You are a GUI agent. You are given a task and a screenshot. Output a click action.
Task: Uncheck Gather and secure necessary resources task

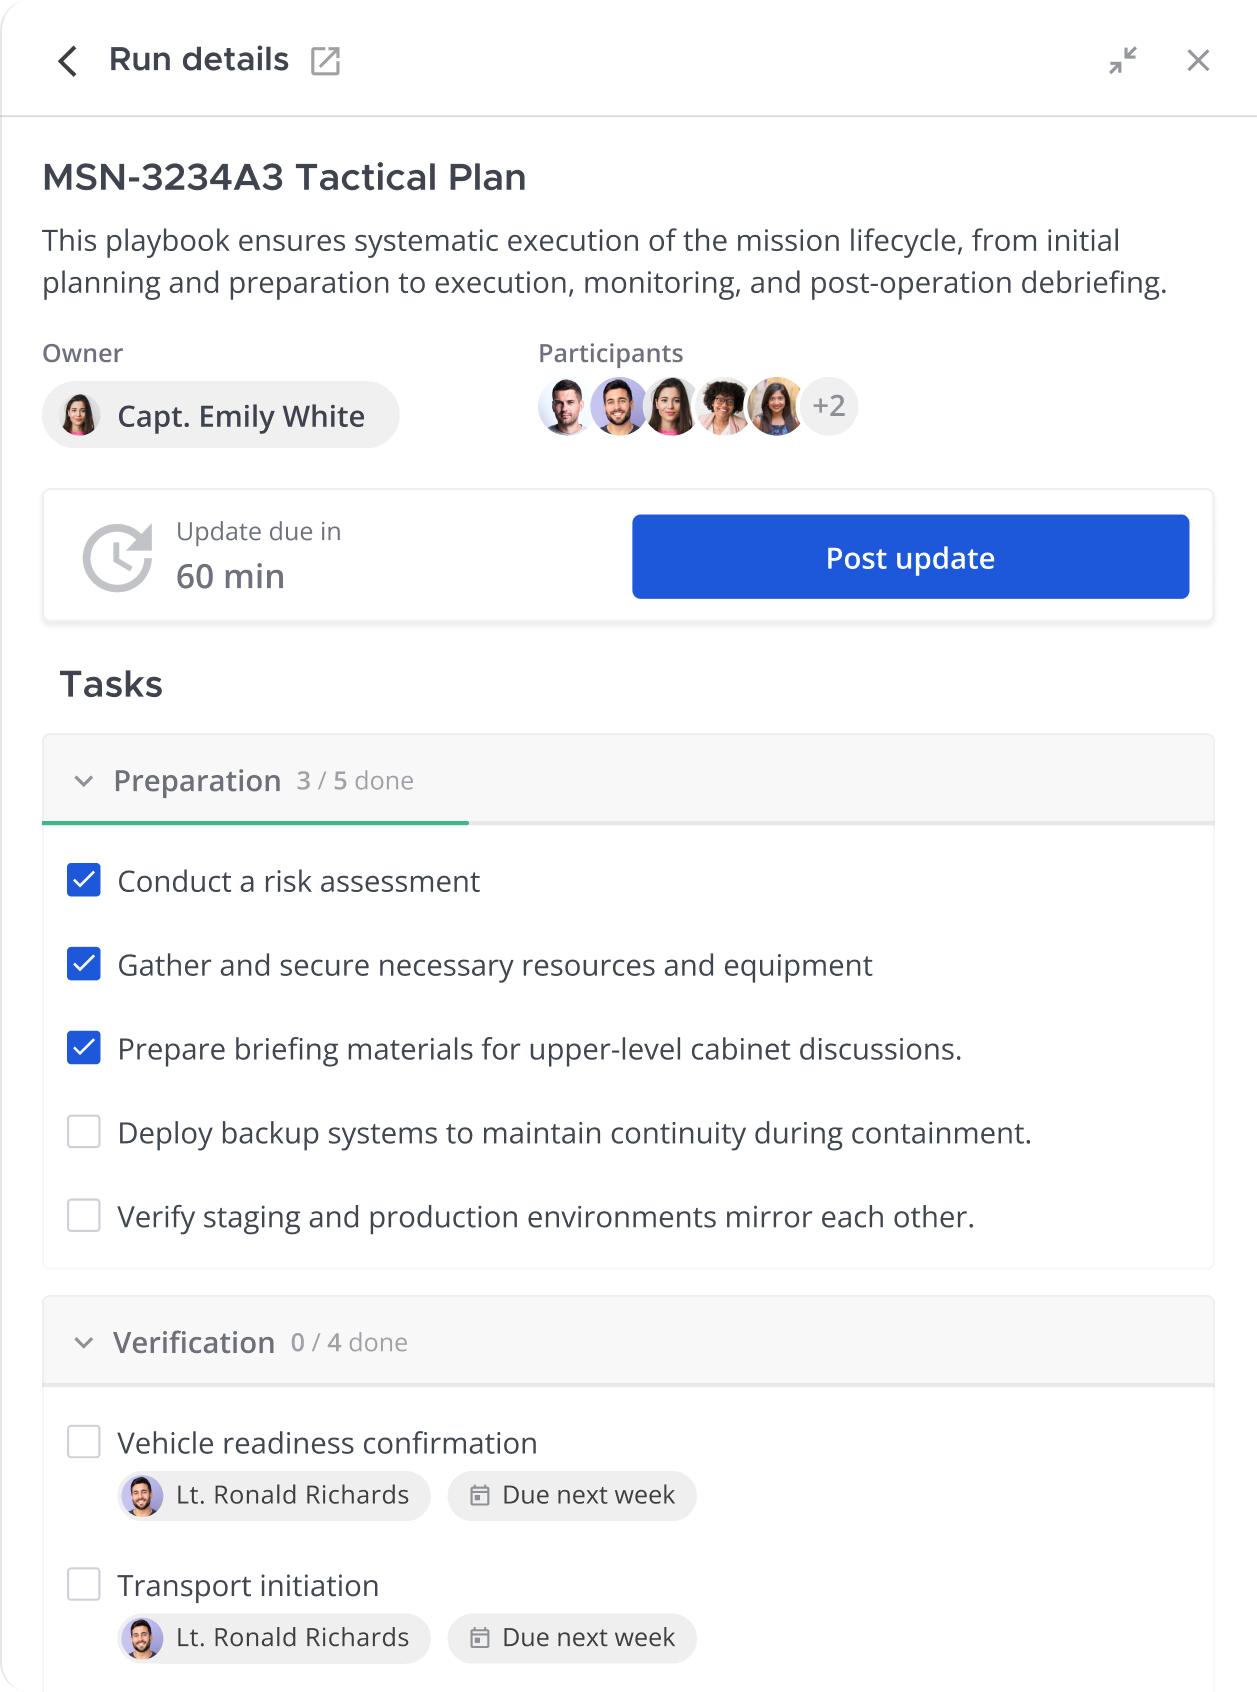(84, 964)
